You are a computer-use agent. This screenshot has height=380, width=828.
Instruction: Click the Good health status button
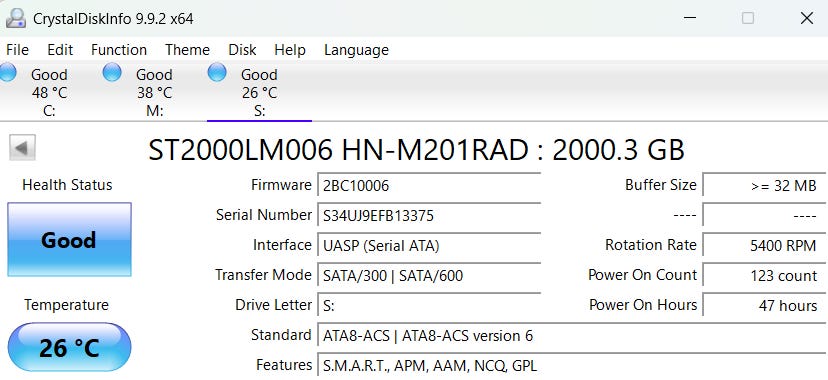point(69,240)
